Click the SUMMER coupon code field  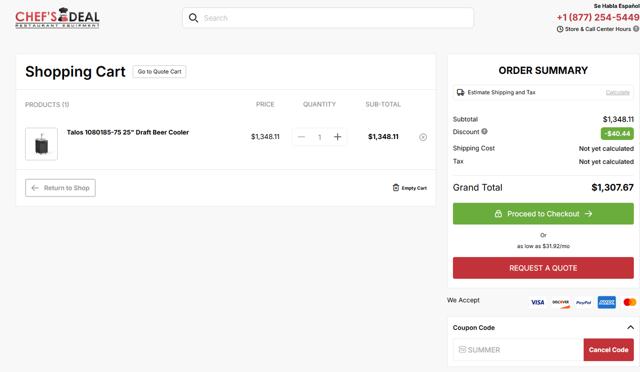click(x=518, y=350)
